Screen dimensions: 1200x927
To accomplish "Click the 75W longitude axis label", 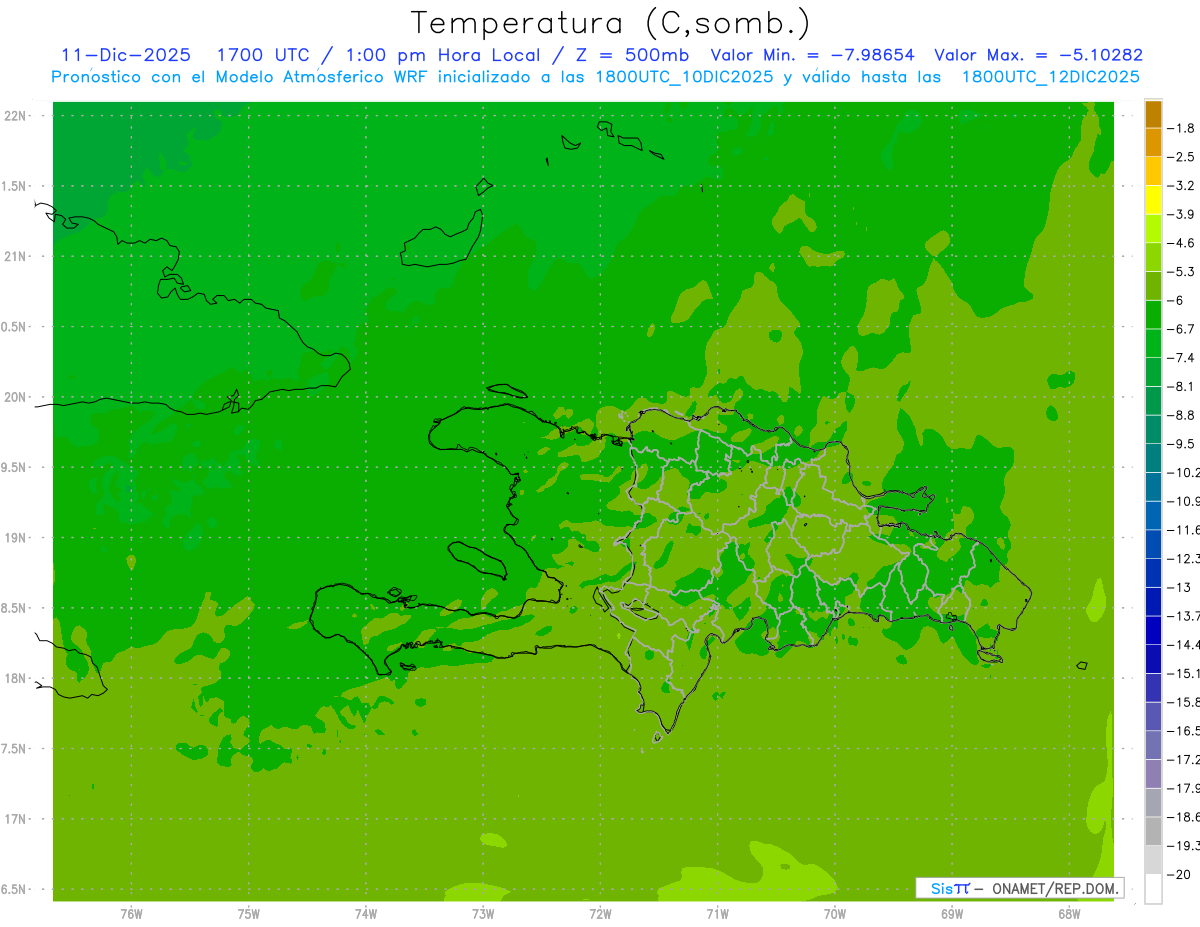I will (248, 914).
